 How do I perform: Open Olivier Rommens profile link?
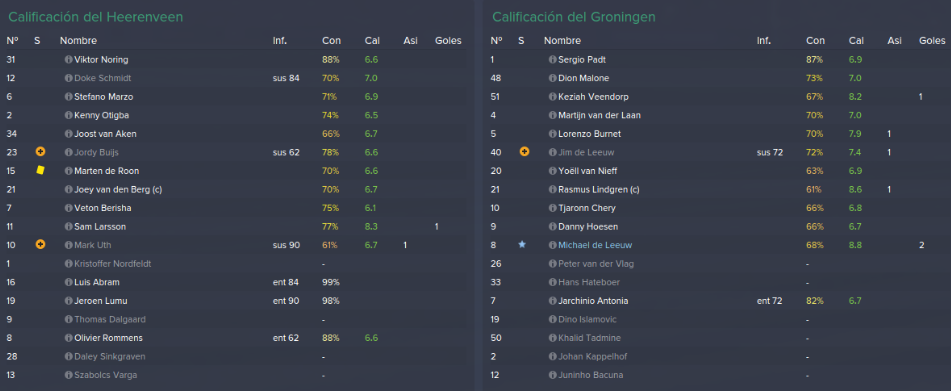(x=108, y=338)
